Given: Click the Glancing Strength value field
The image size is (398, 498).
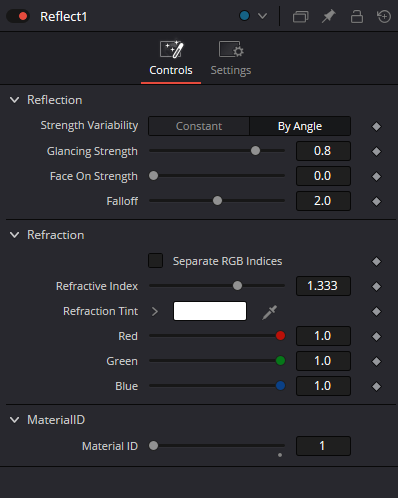Looking at the screenshot, I should coord(323,151).
